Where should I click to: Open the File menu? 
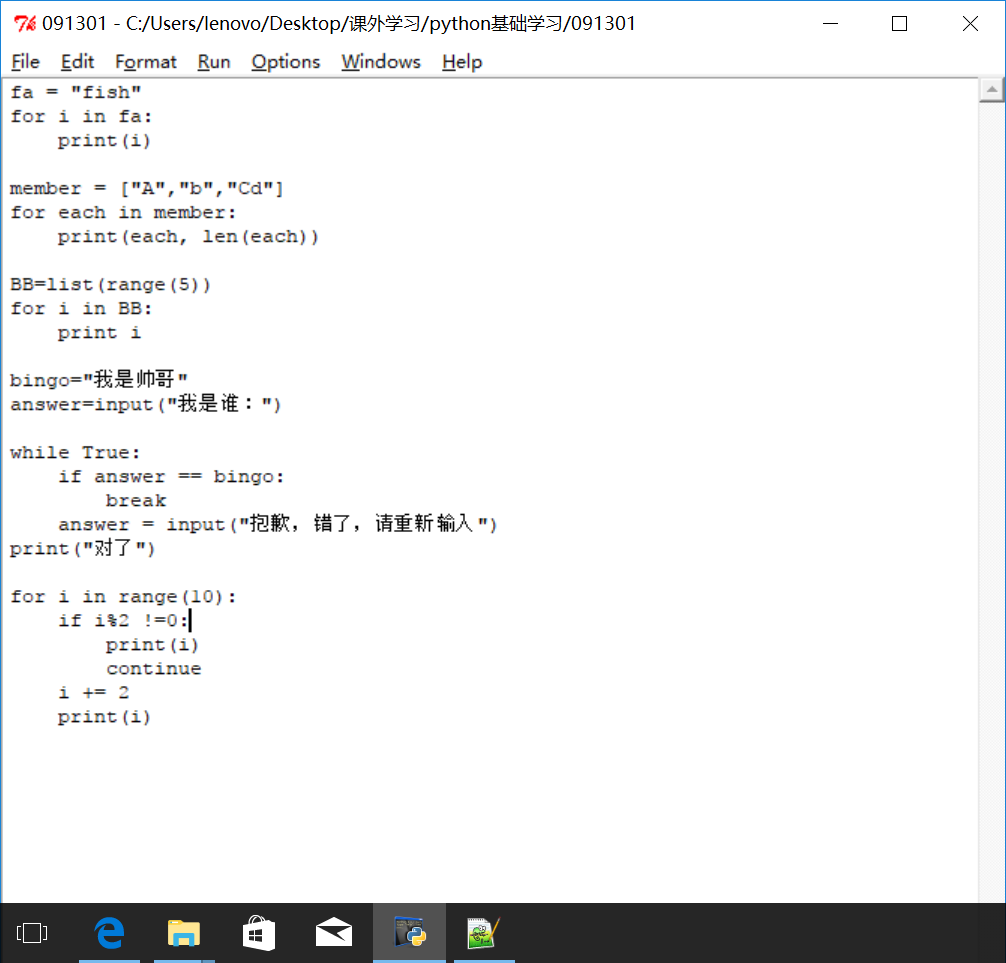[26, 62]
